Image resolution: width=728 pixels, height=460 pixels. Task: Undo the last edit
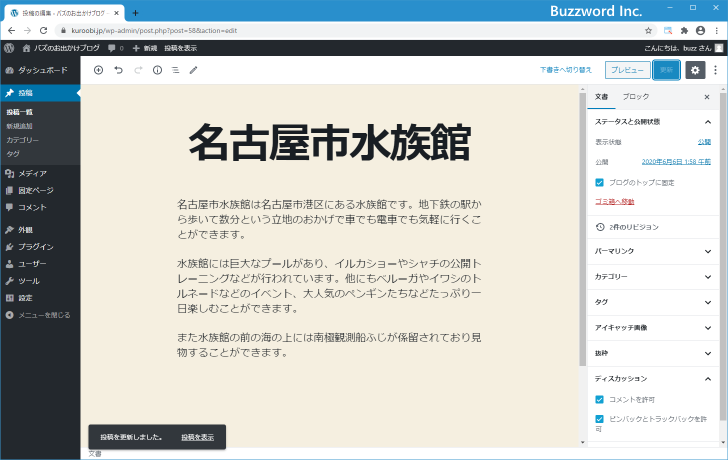point(118,70)
